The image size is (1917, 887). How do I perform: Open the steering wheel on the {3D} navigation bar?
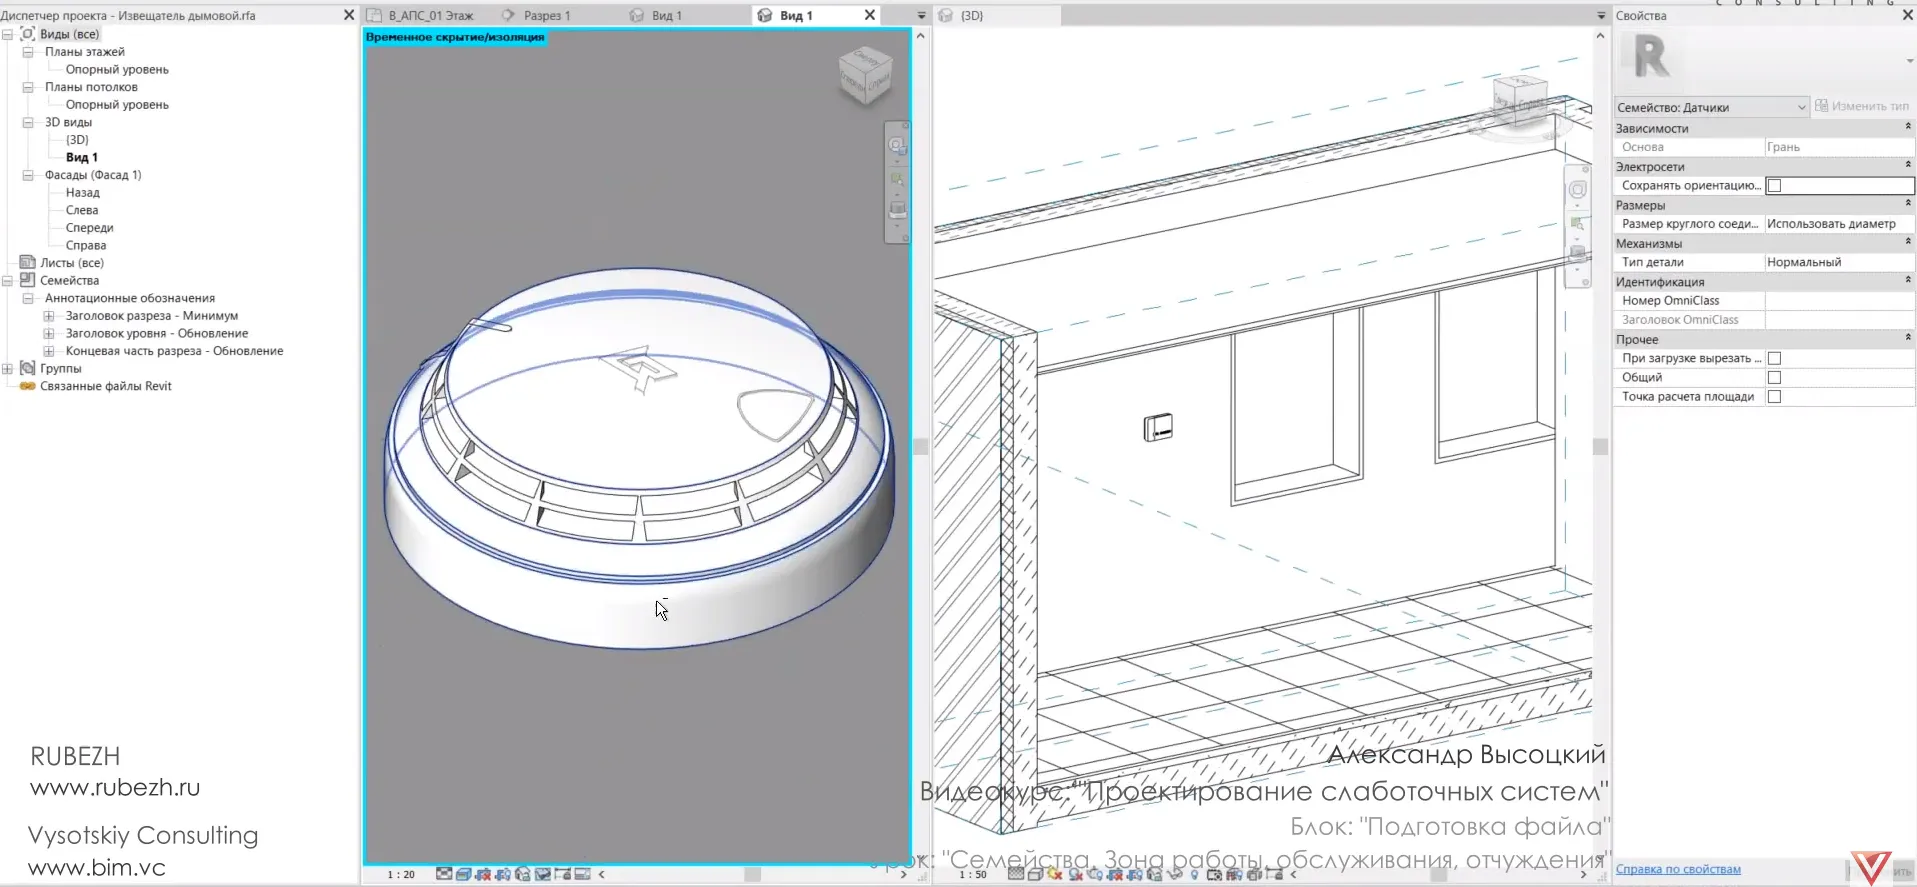coord(1577,189)
